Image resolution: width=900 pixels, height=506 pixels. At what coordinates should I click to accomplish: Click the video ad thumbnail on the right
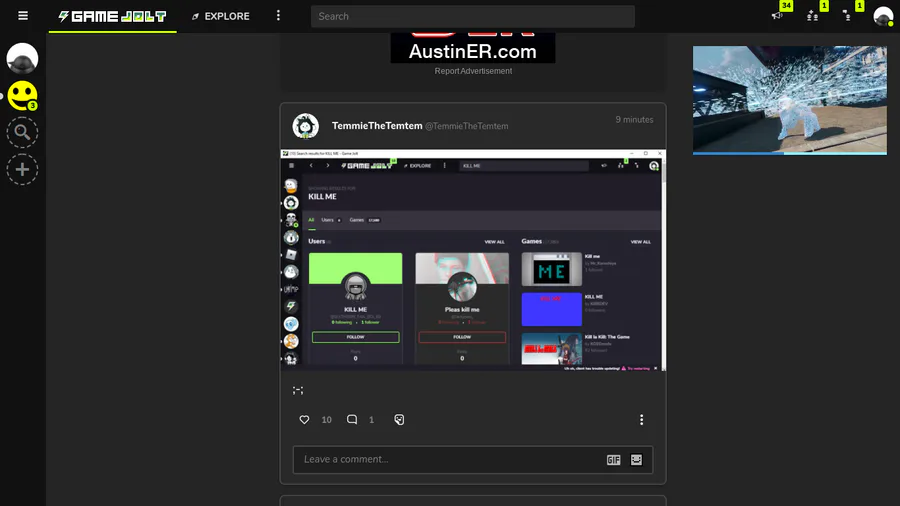click(x=789, y=99)
